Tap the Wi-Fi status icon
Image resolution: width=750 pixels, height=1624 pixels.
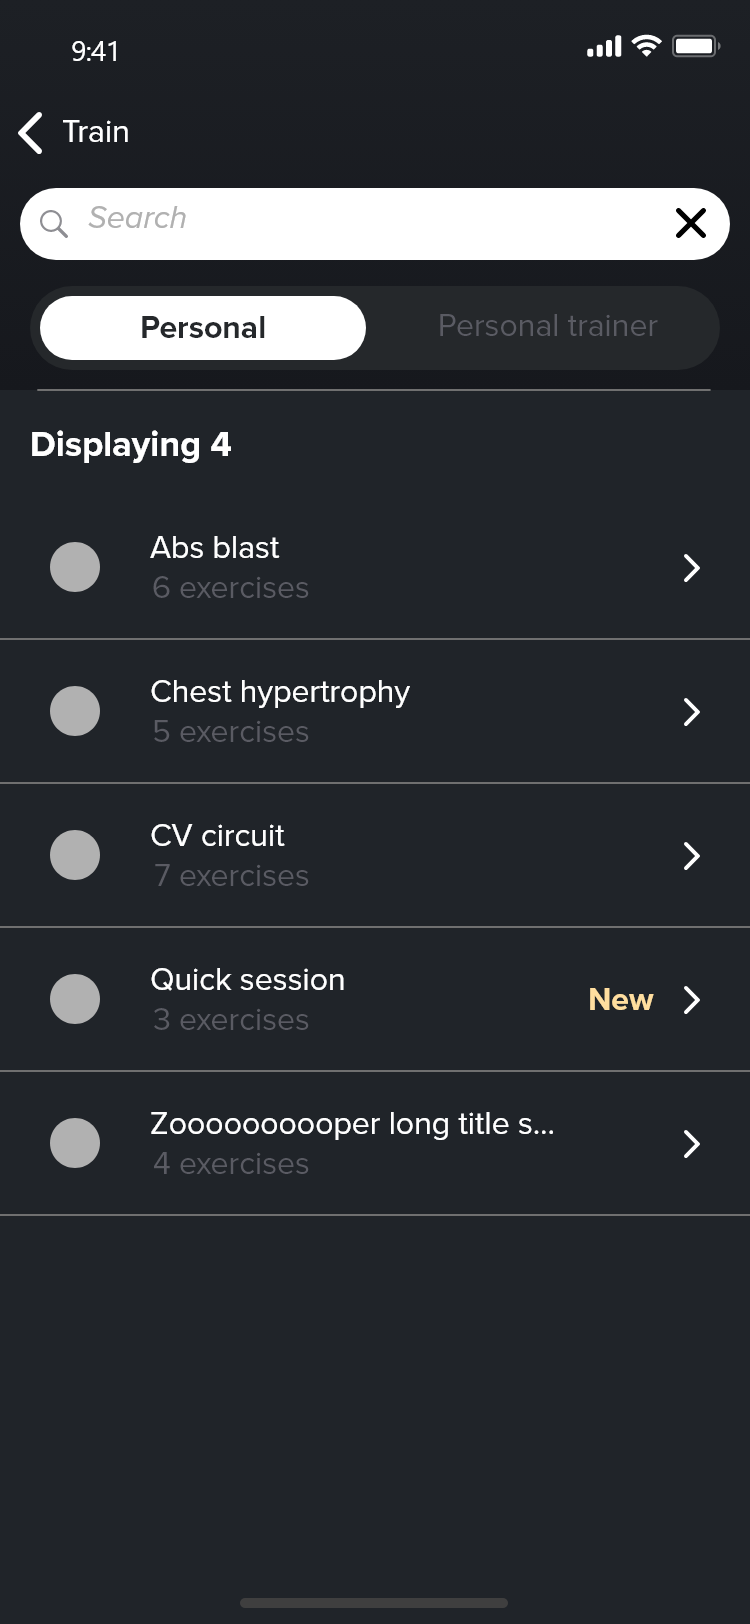(647, 46)
